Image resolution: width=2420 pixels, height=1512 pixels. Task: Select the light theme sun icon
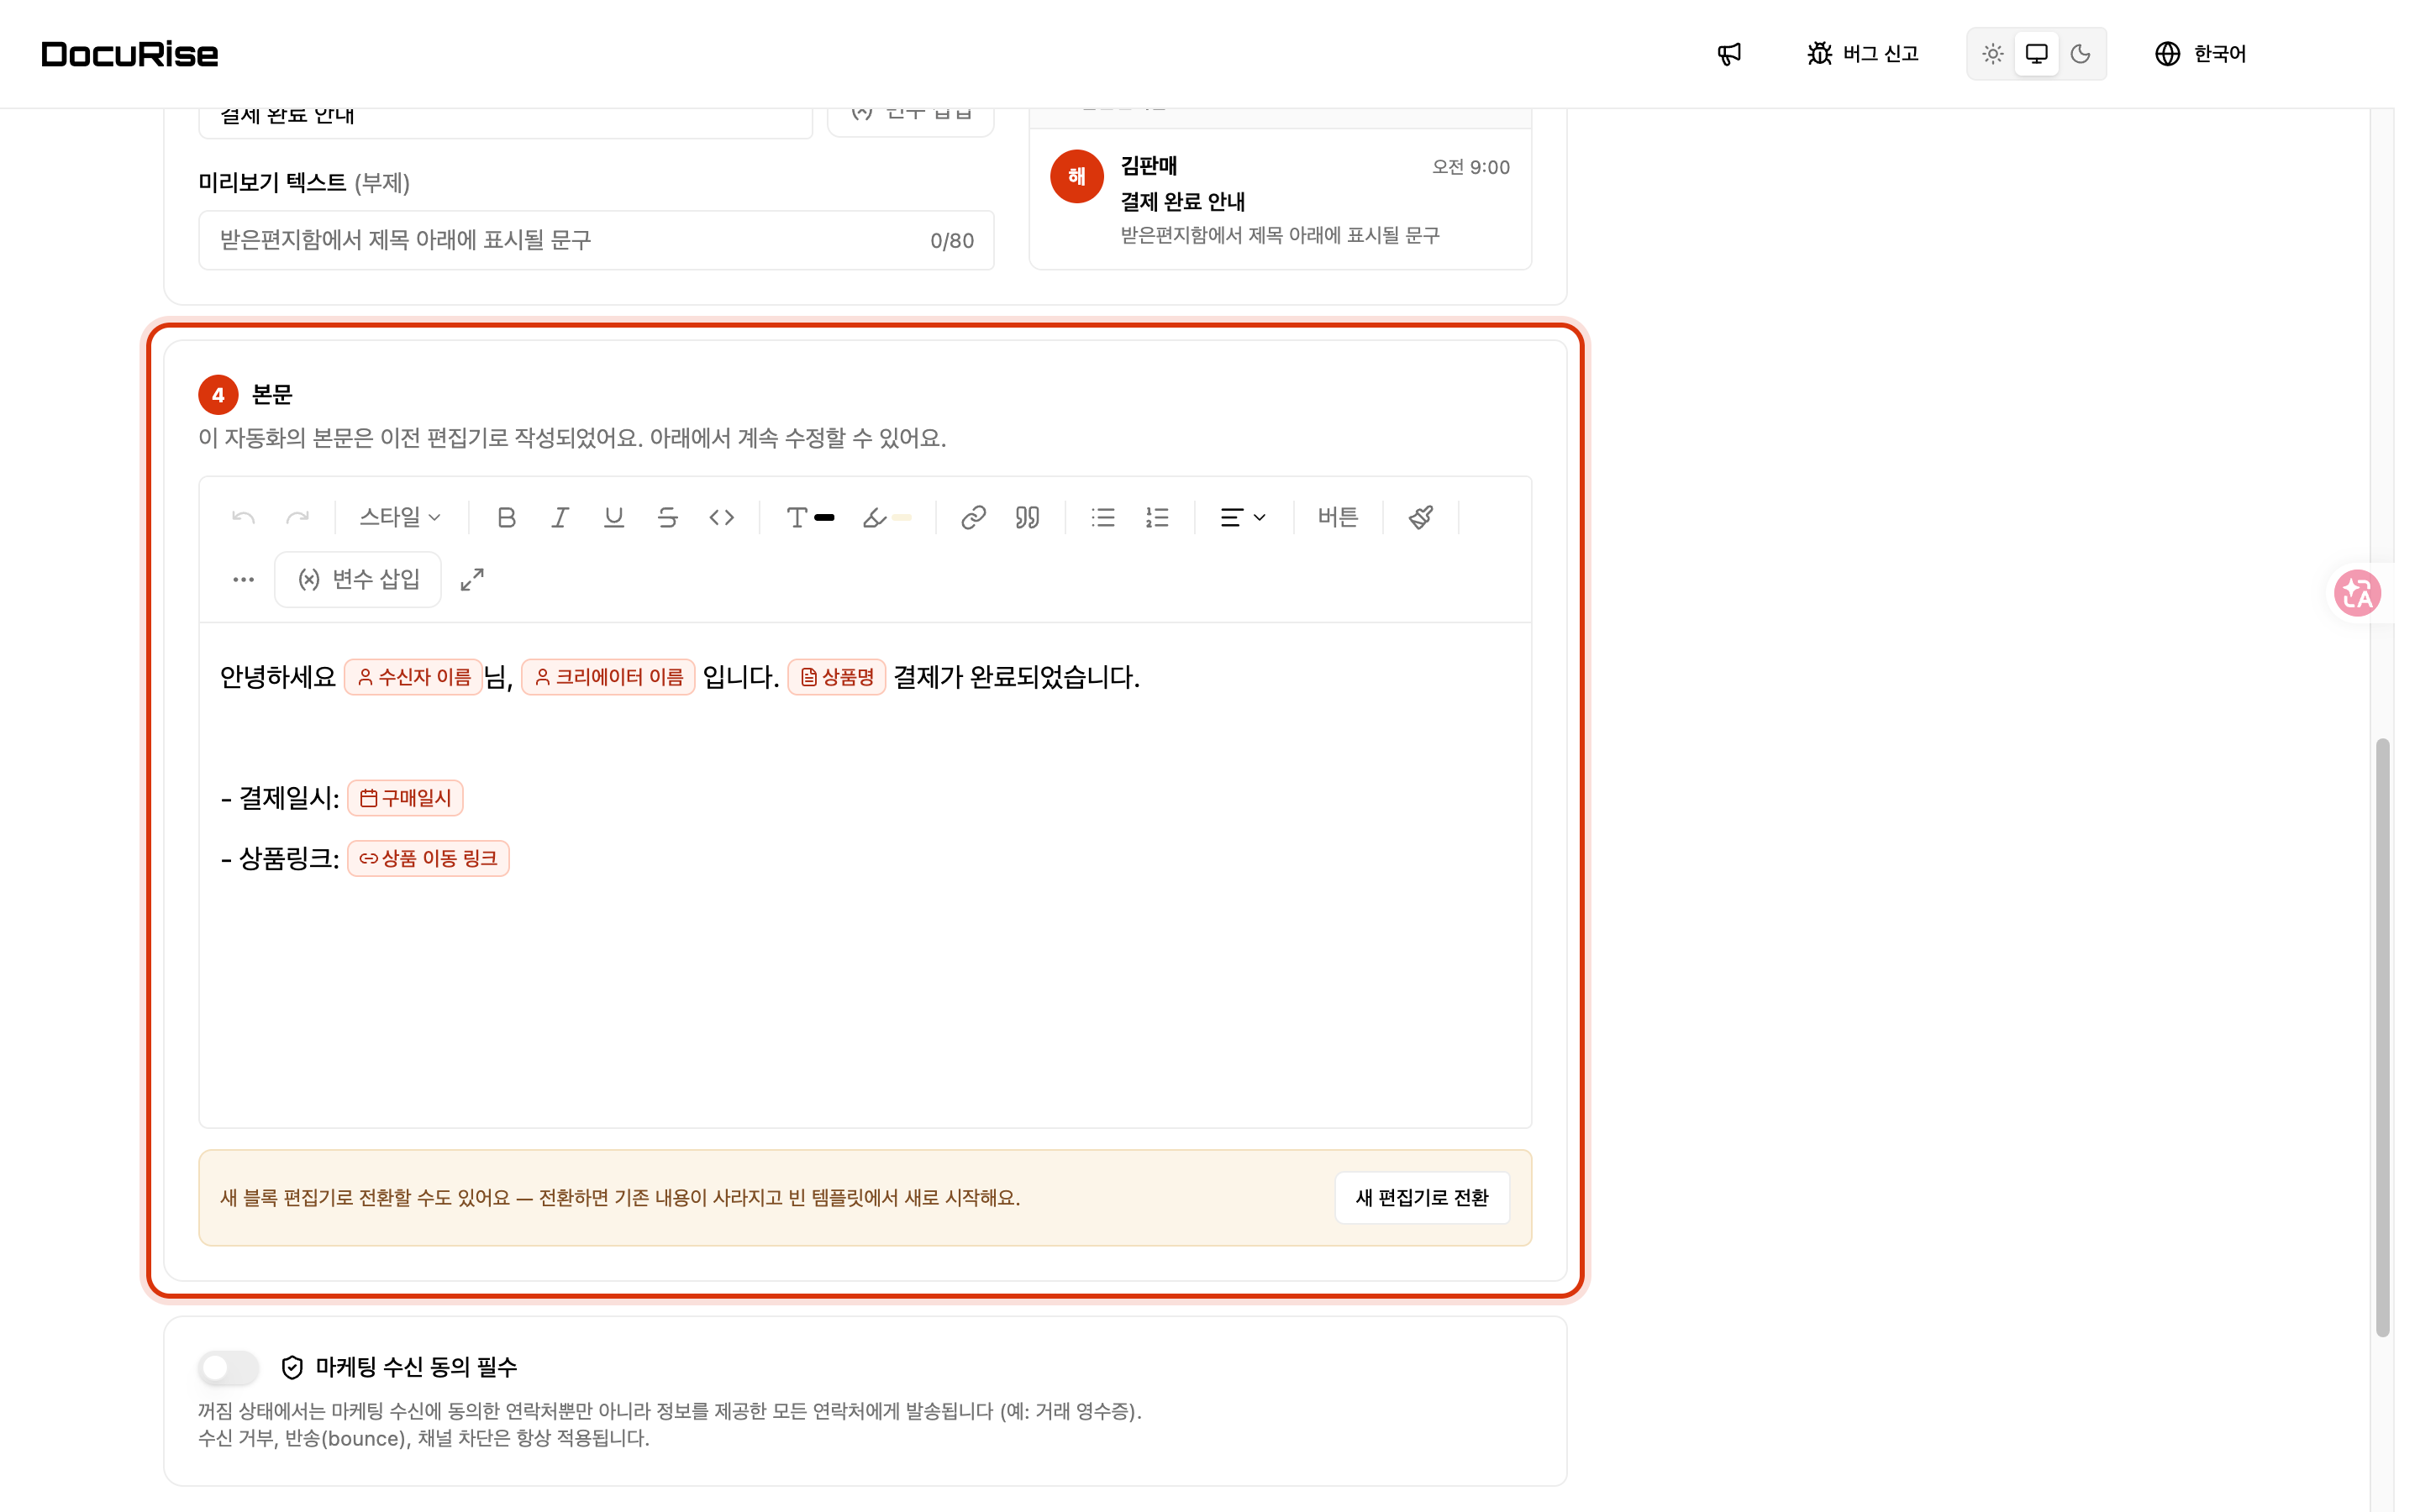click(x=1992, y=54)
